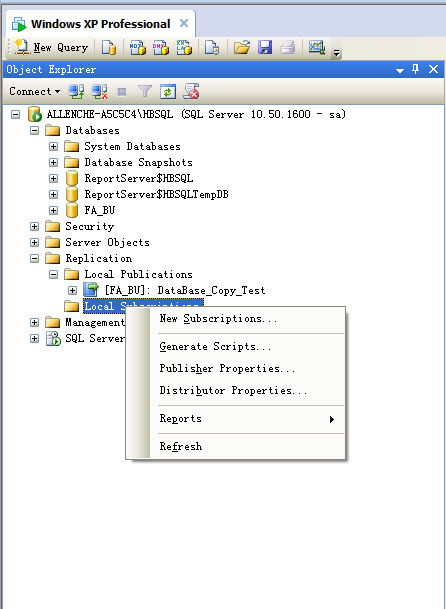The image size is (446, 609).
Task: Click Connect Object Explorer icon
Action: (76, 92)
